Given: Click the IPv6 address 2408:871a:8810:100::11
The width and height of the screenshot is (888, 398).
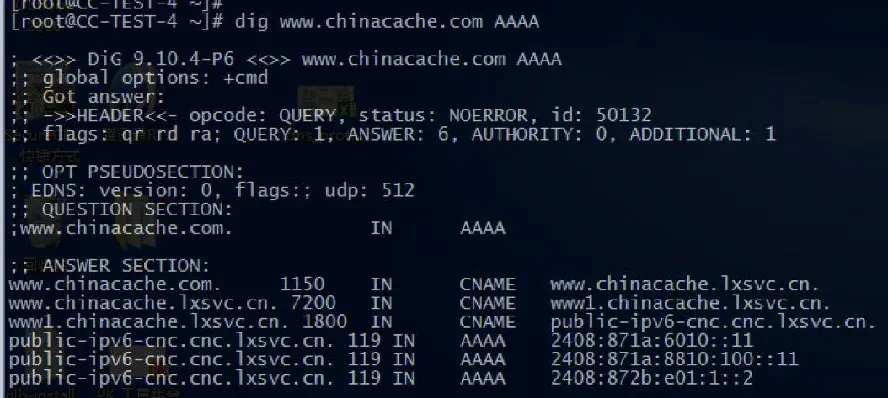Looking at the screenshot, I should pyautogui.click(x=674, y=359).
